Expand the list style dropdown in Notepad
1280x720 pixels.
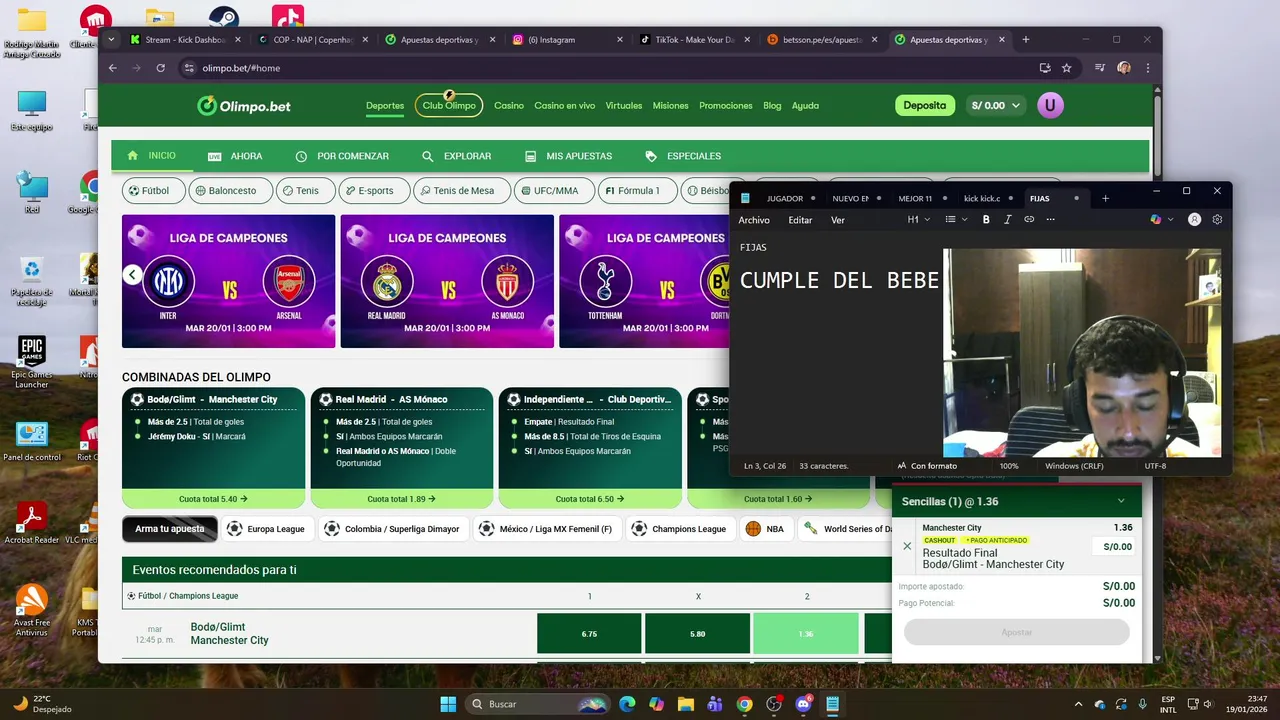tap(956, 220)
